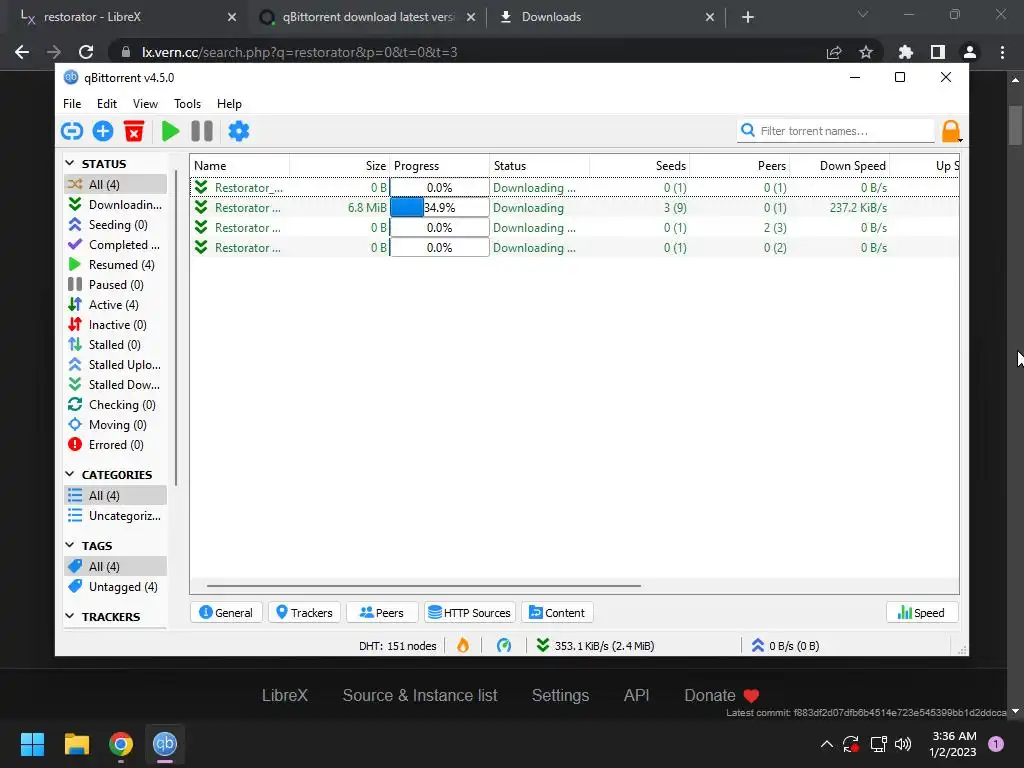Open the Speed graph tab
The height and width of the screenshot is (768, 1024).
click(x=921, y=613)
